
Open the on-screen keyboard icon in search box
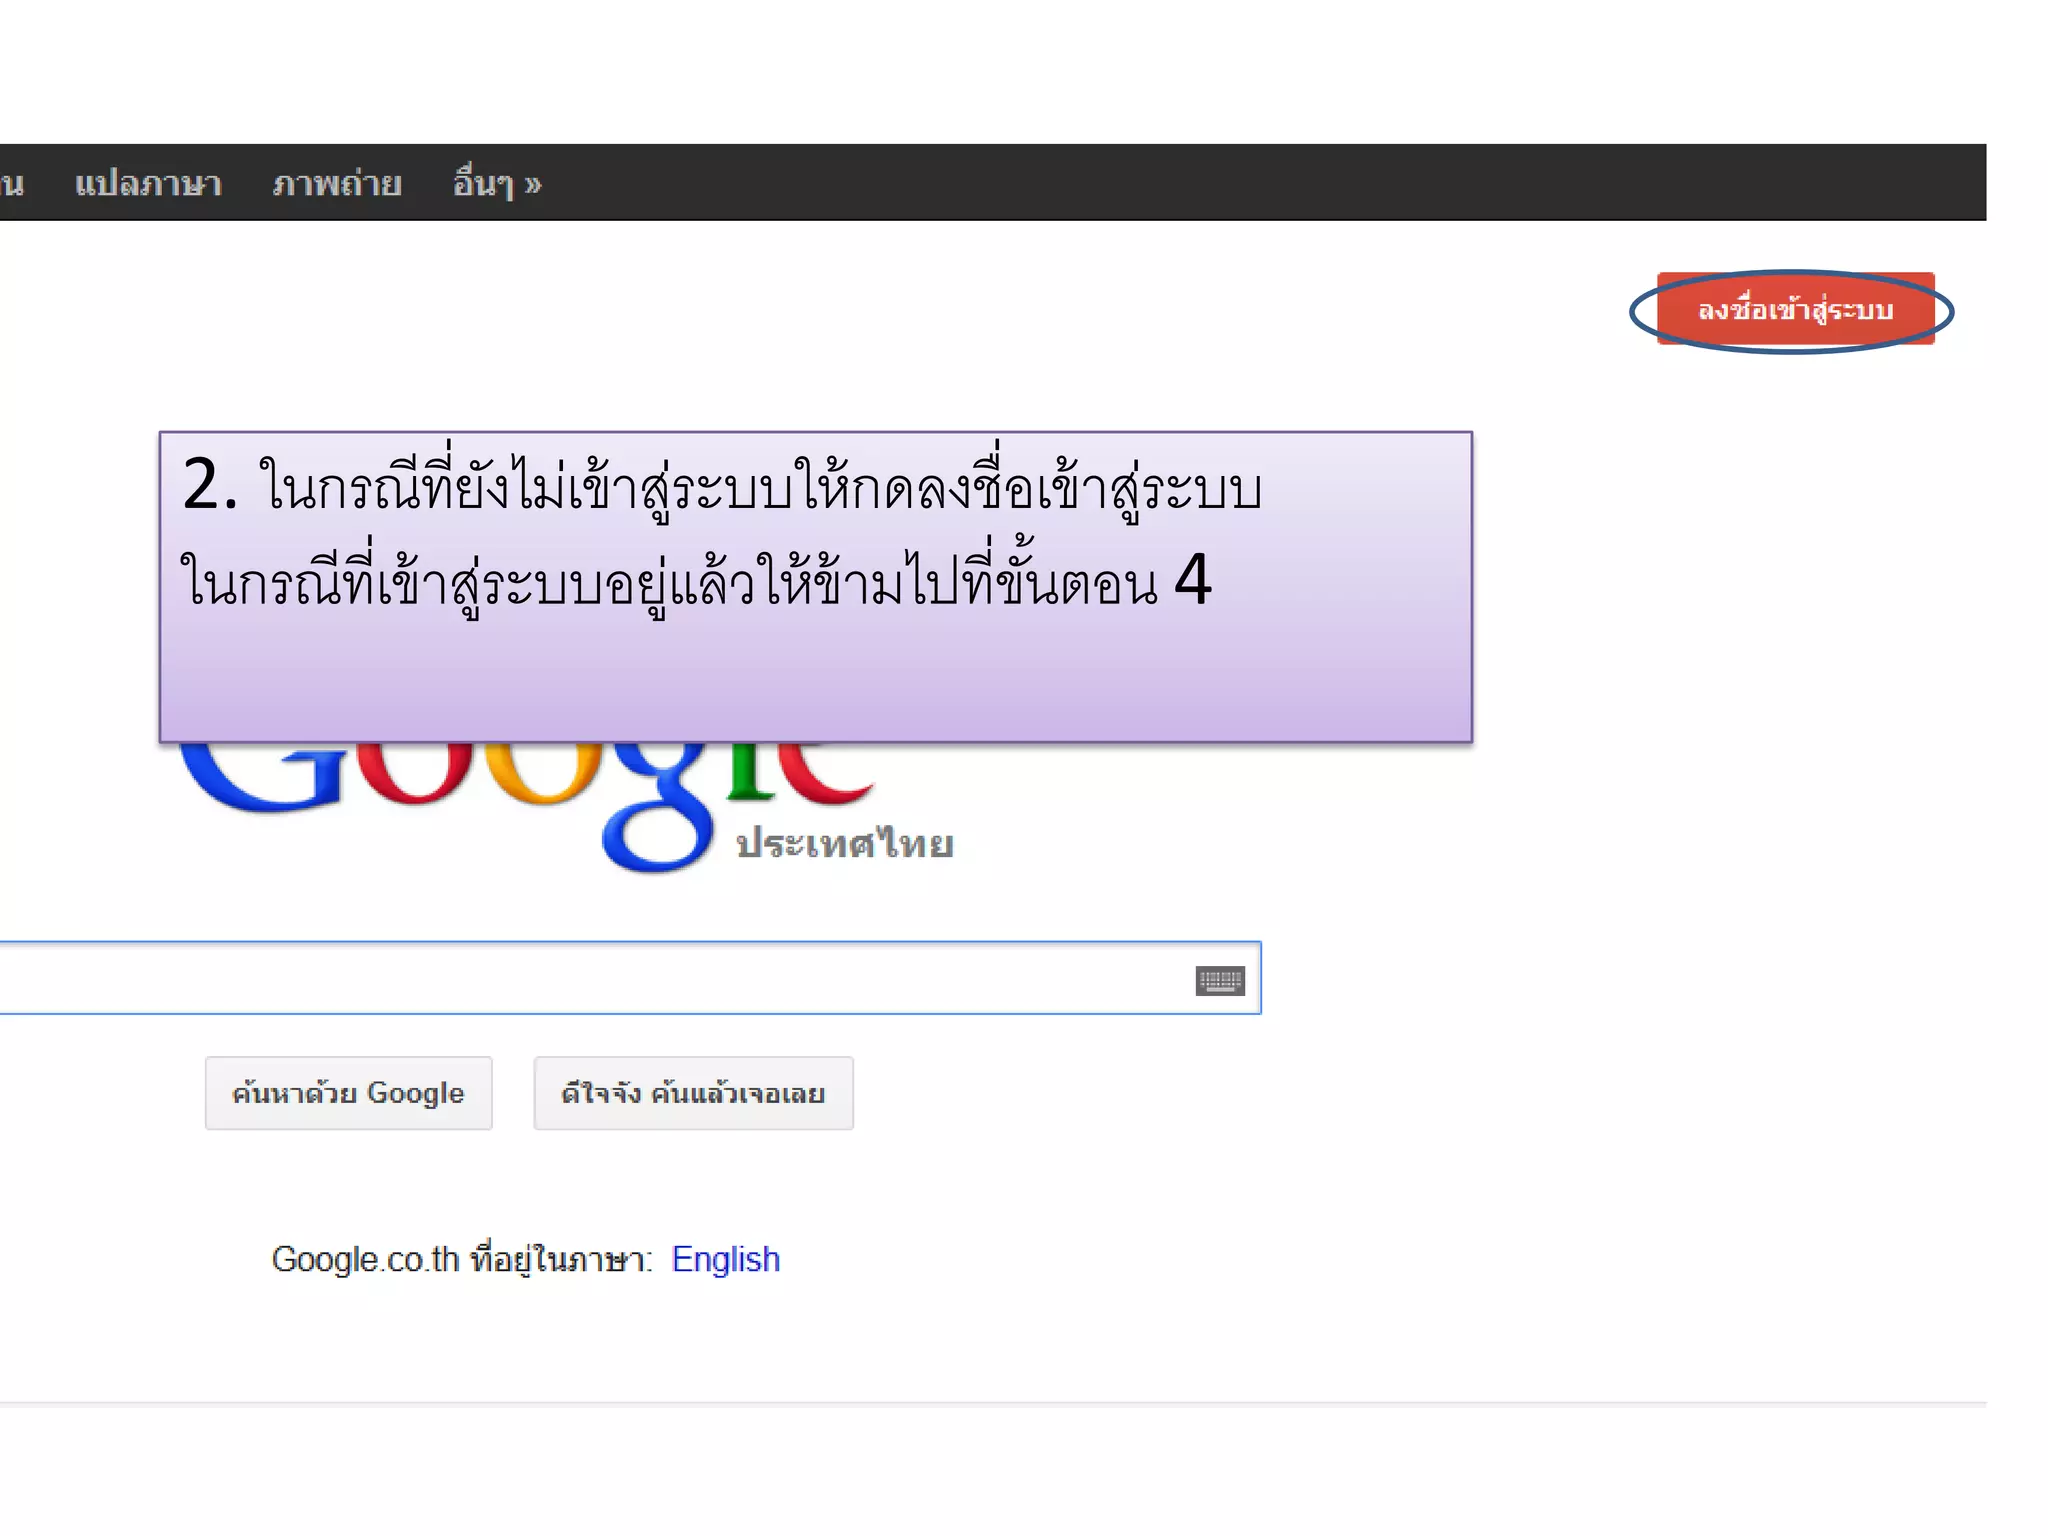1220,980
